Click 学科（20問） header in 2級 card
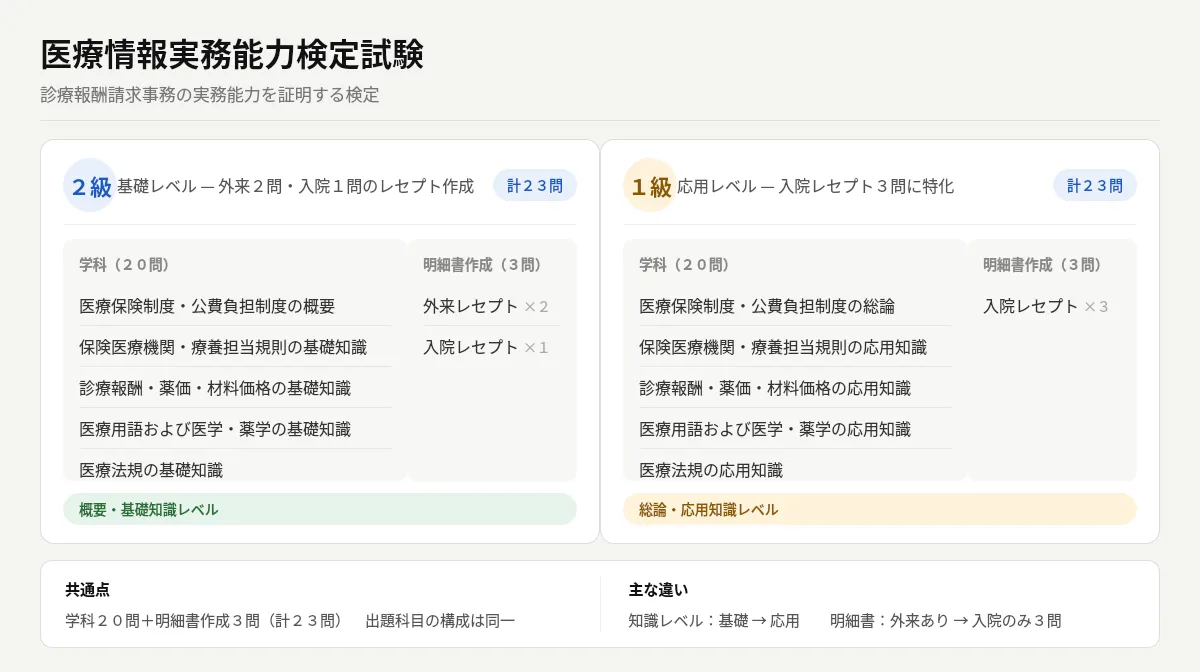Viewport: 1200px width, 672px height. tap(125, 265)
